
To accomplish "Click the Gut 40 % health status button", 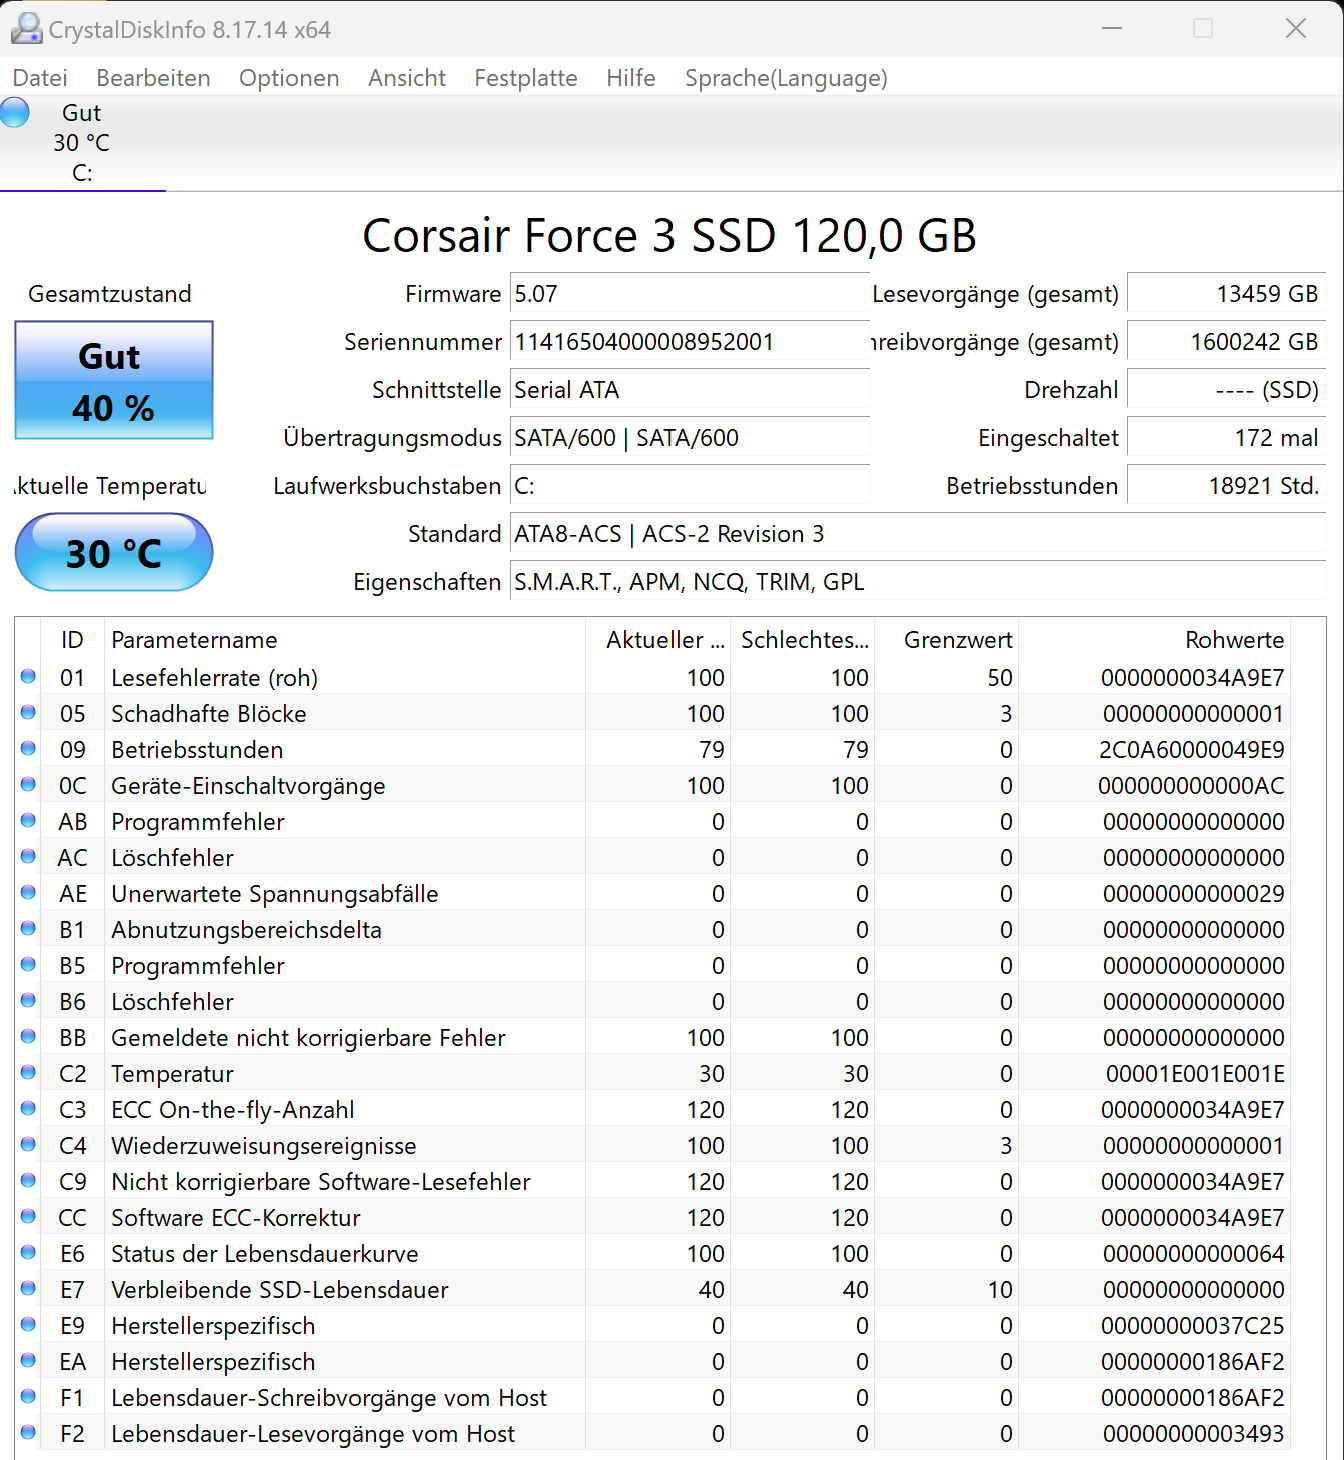I will 114,380.
